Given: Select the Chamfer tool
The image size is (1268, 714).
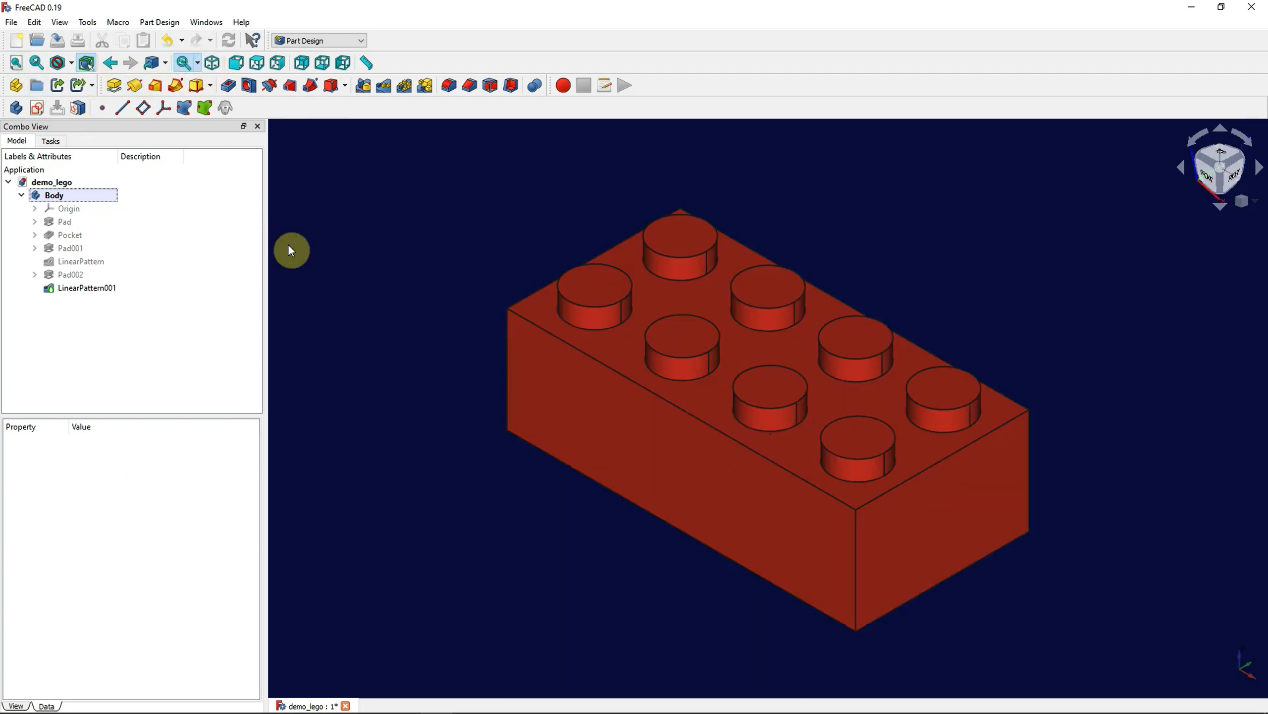Looking at the screenshot, I should (469, 85).
